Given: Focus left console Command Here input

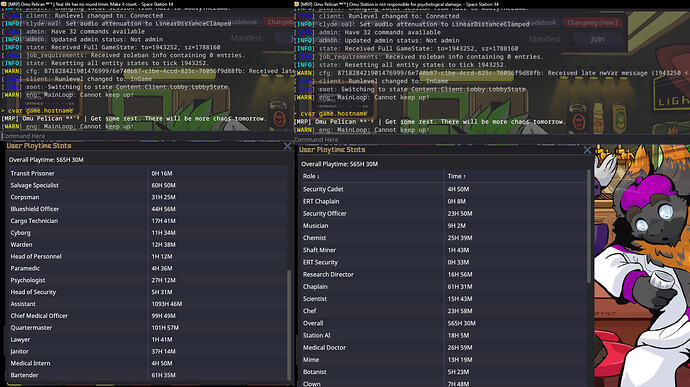Looking at the screenshot, I should click(147, 136).
